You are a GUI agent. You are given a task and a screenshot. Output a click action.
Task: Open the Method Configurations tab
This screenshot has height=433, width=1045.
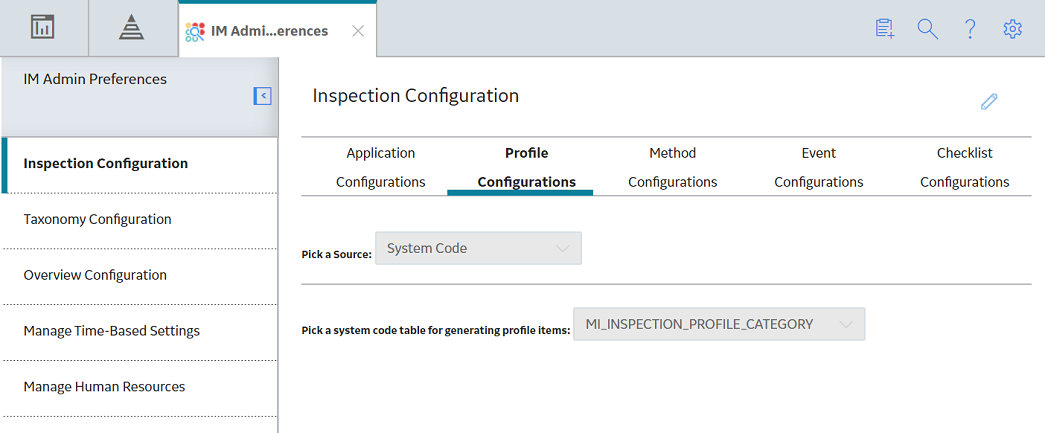(x=672, y=167)
